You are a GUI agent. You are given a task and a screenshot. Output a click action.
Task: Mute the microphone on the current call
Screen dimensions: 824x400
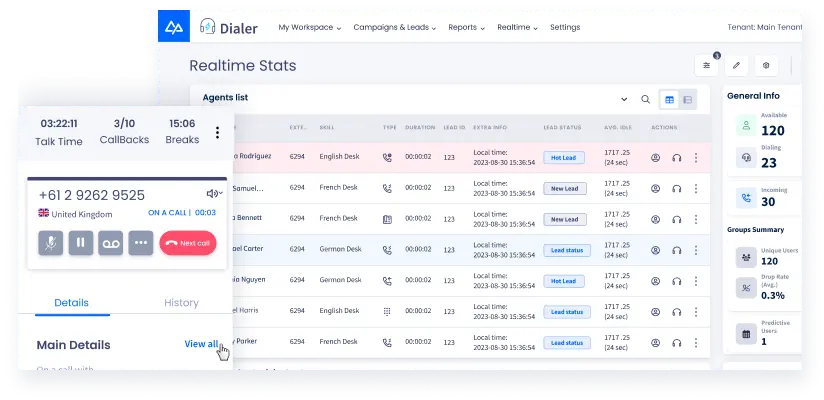(x=51, y=243)
